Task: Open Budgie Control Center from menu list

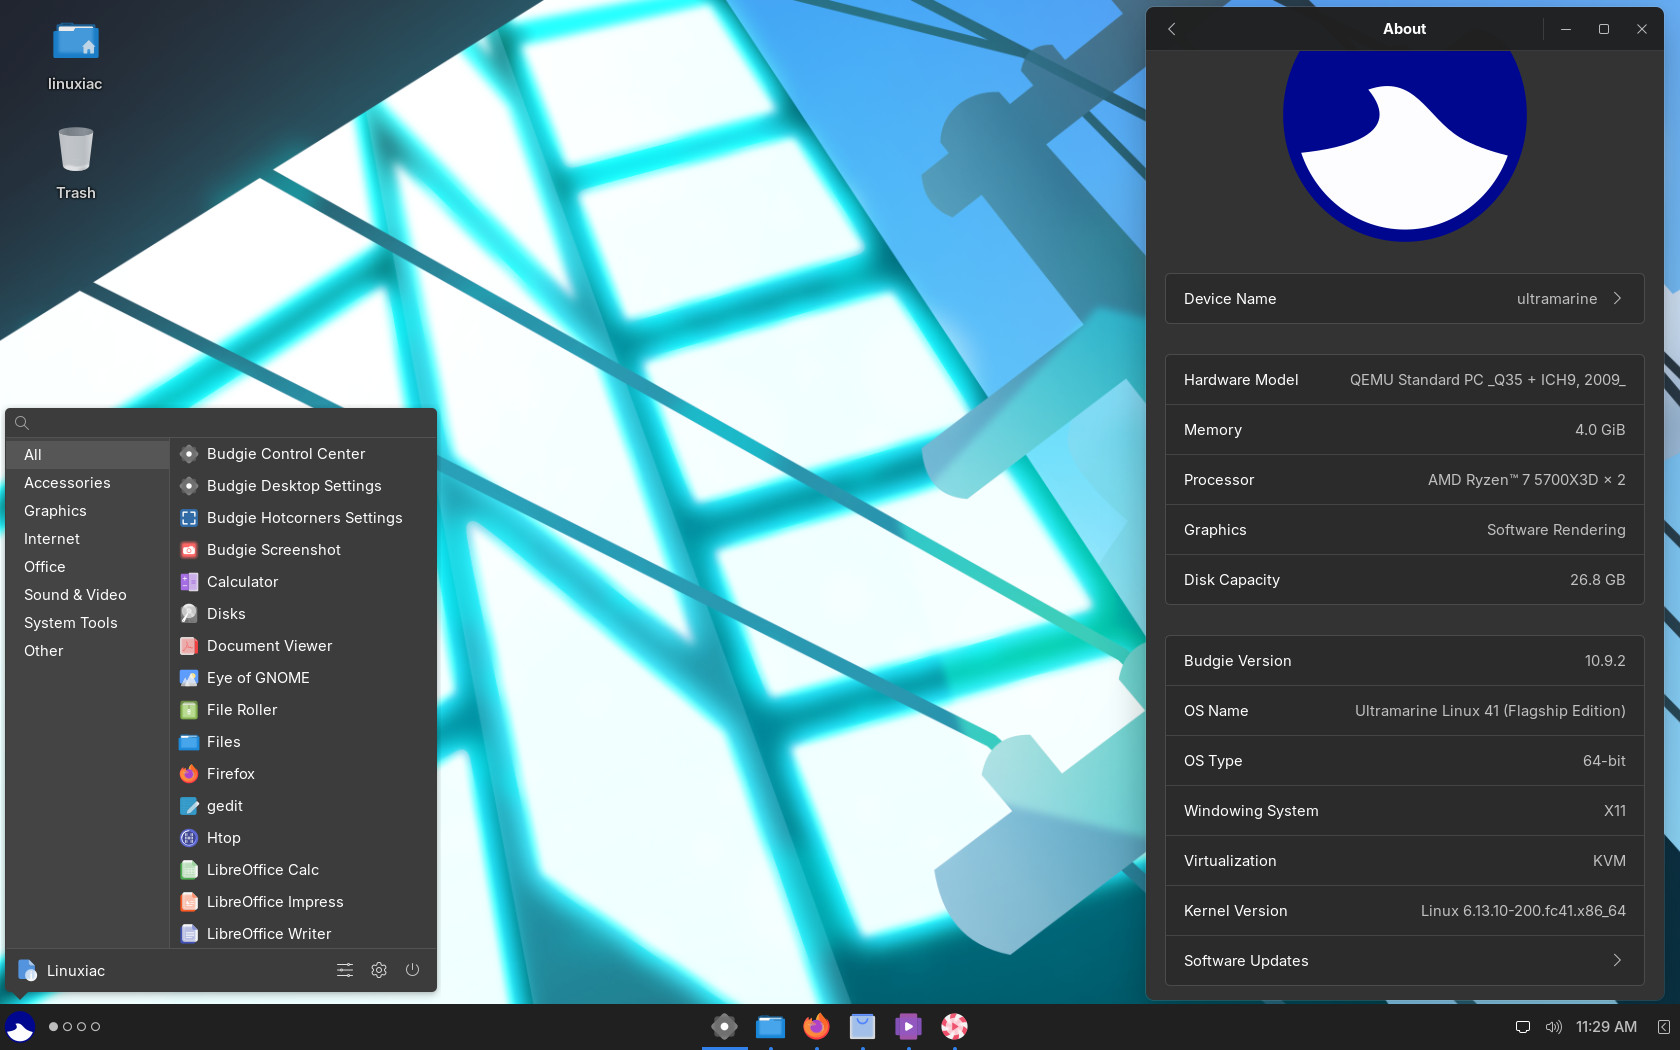Action: point(303,454)
